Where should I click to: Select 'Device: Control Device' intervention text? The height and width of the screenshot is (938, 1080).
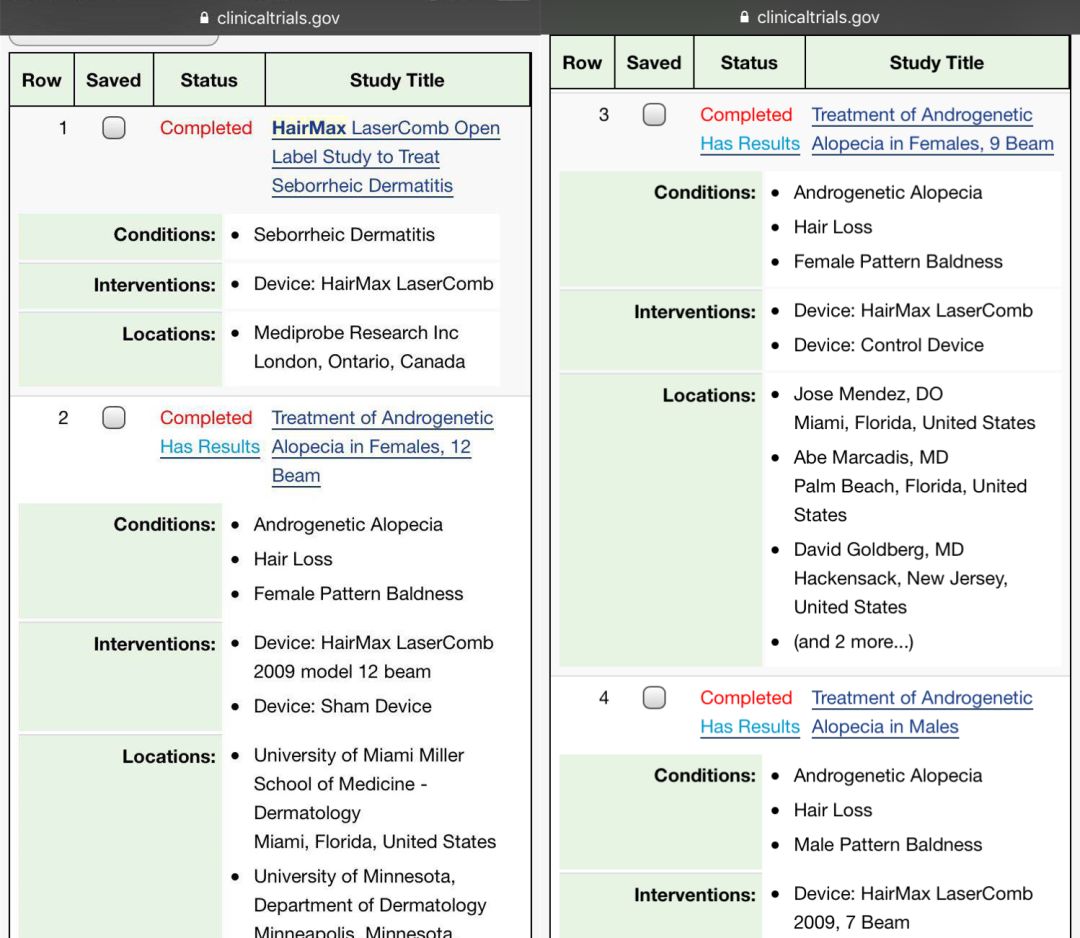coord(889,346)
